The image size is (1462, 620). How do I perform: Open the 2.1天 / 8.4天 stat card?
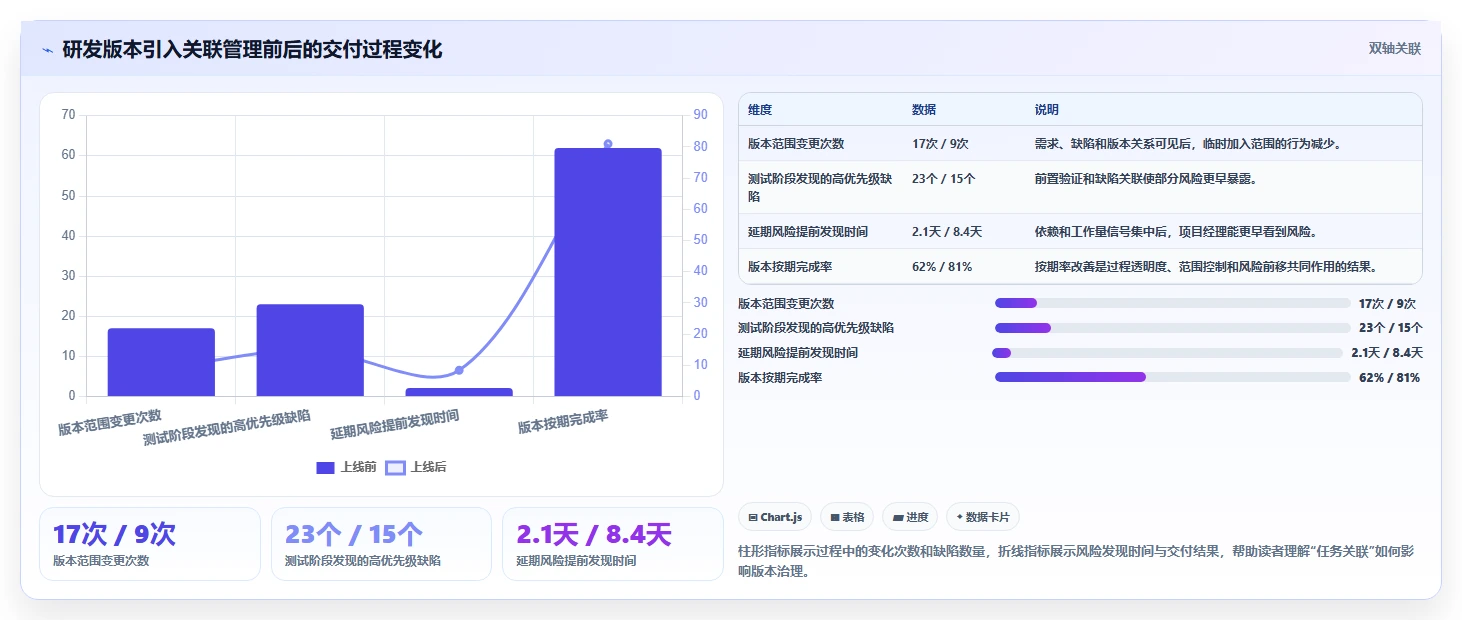click(x=612, y=544)
